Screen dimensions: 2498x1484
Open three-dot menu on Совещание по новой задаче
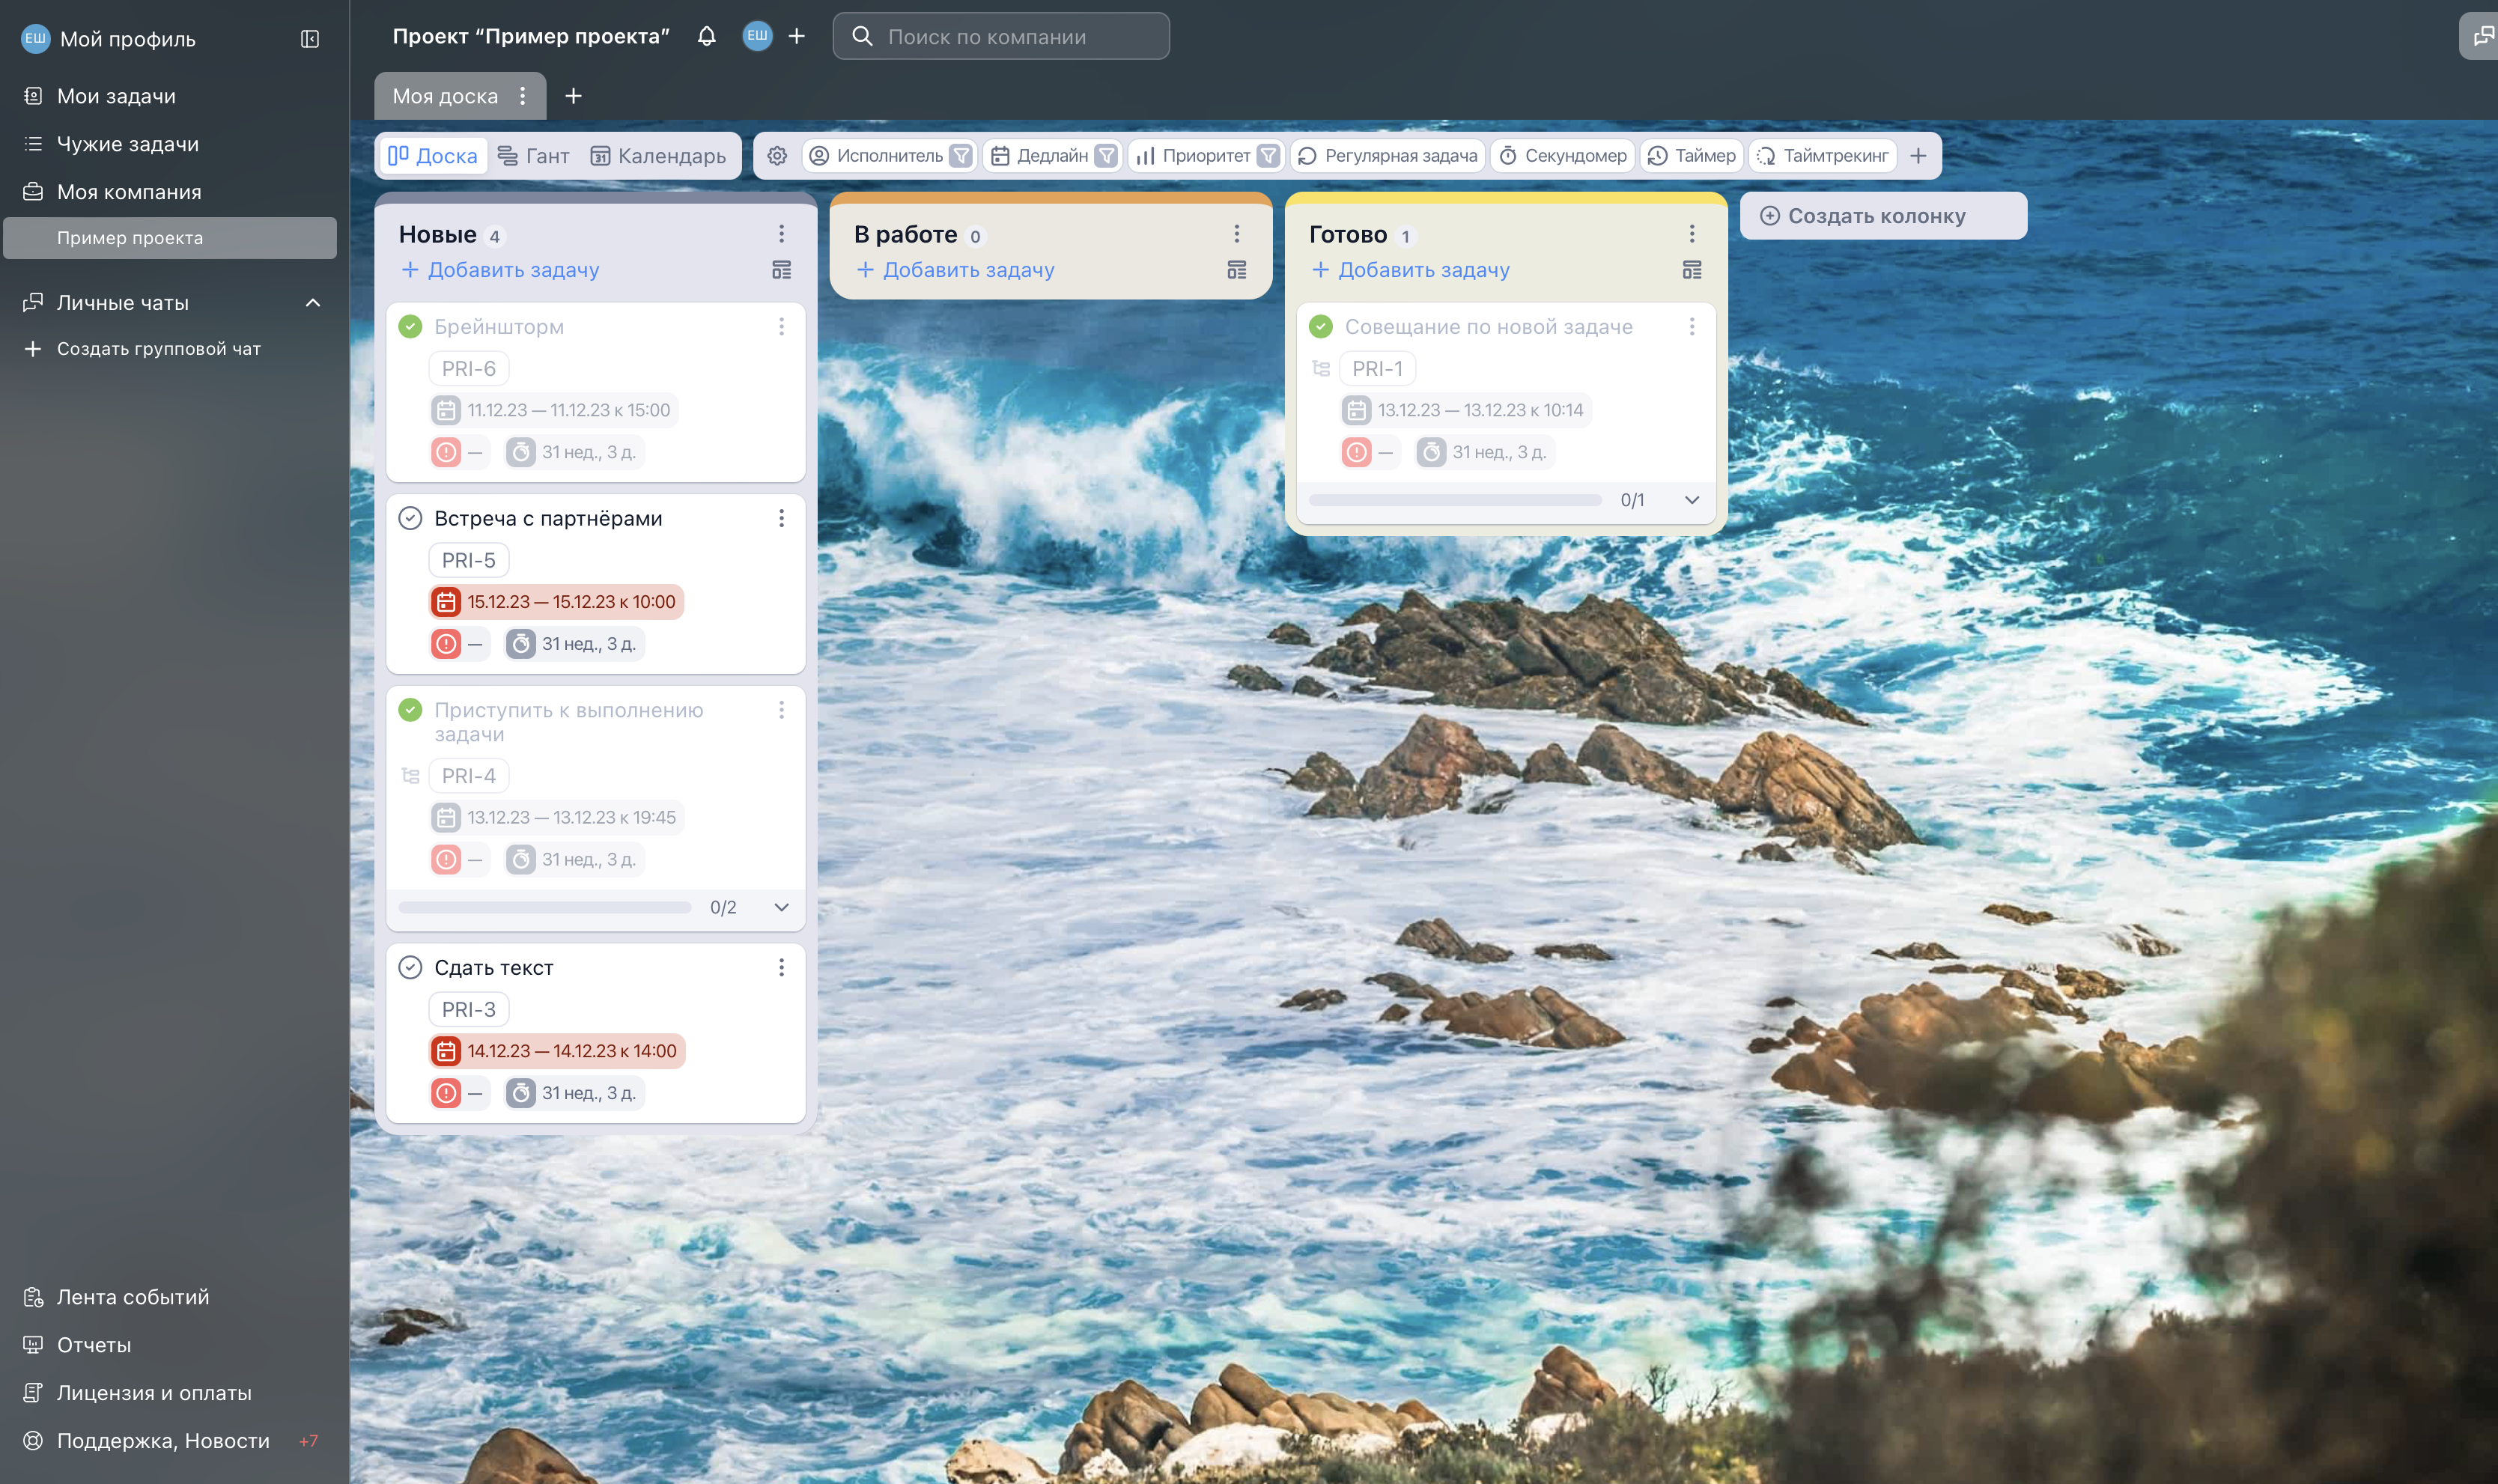point(1692,327)
